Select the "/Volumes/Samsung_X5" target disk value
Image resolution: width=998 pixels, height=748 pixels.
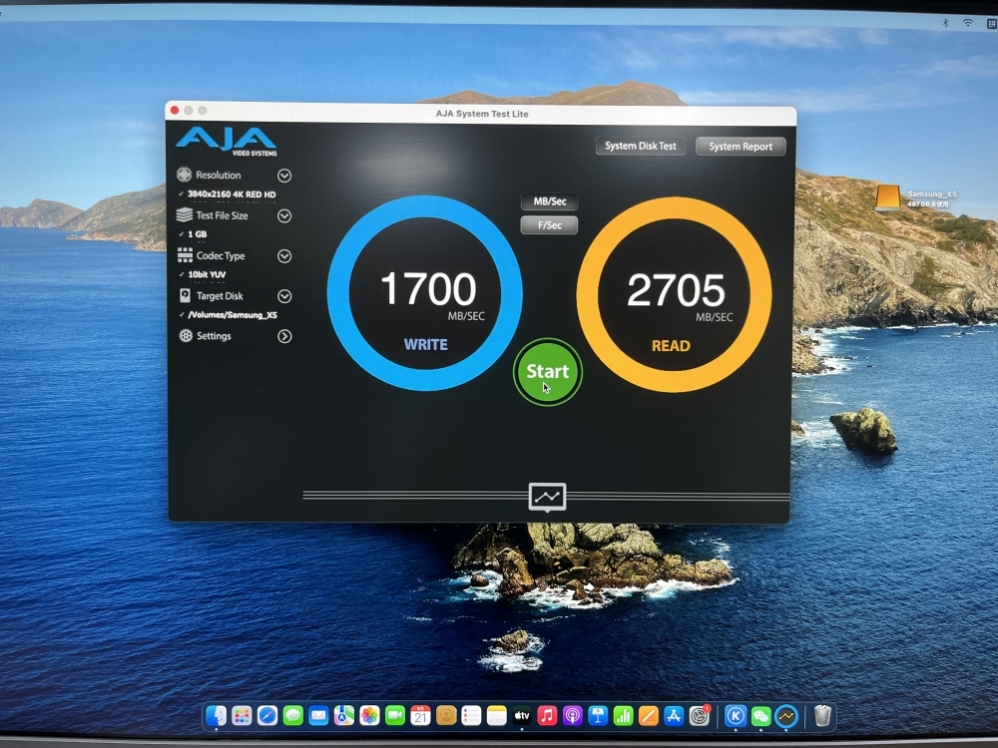click(232, 315)
